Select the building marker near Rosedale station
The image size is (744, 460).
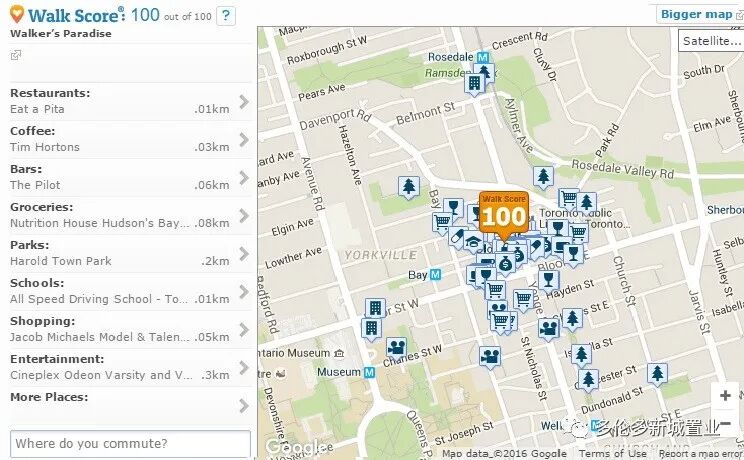pos(474,84)
